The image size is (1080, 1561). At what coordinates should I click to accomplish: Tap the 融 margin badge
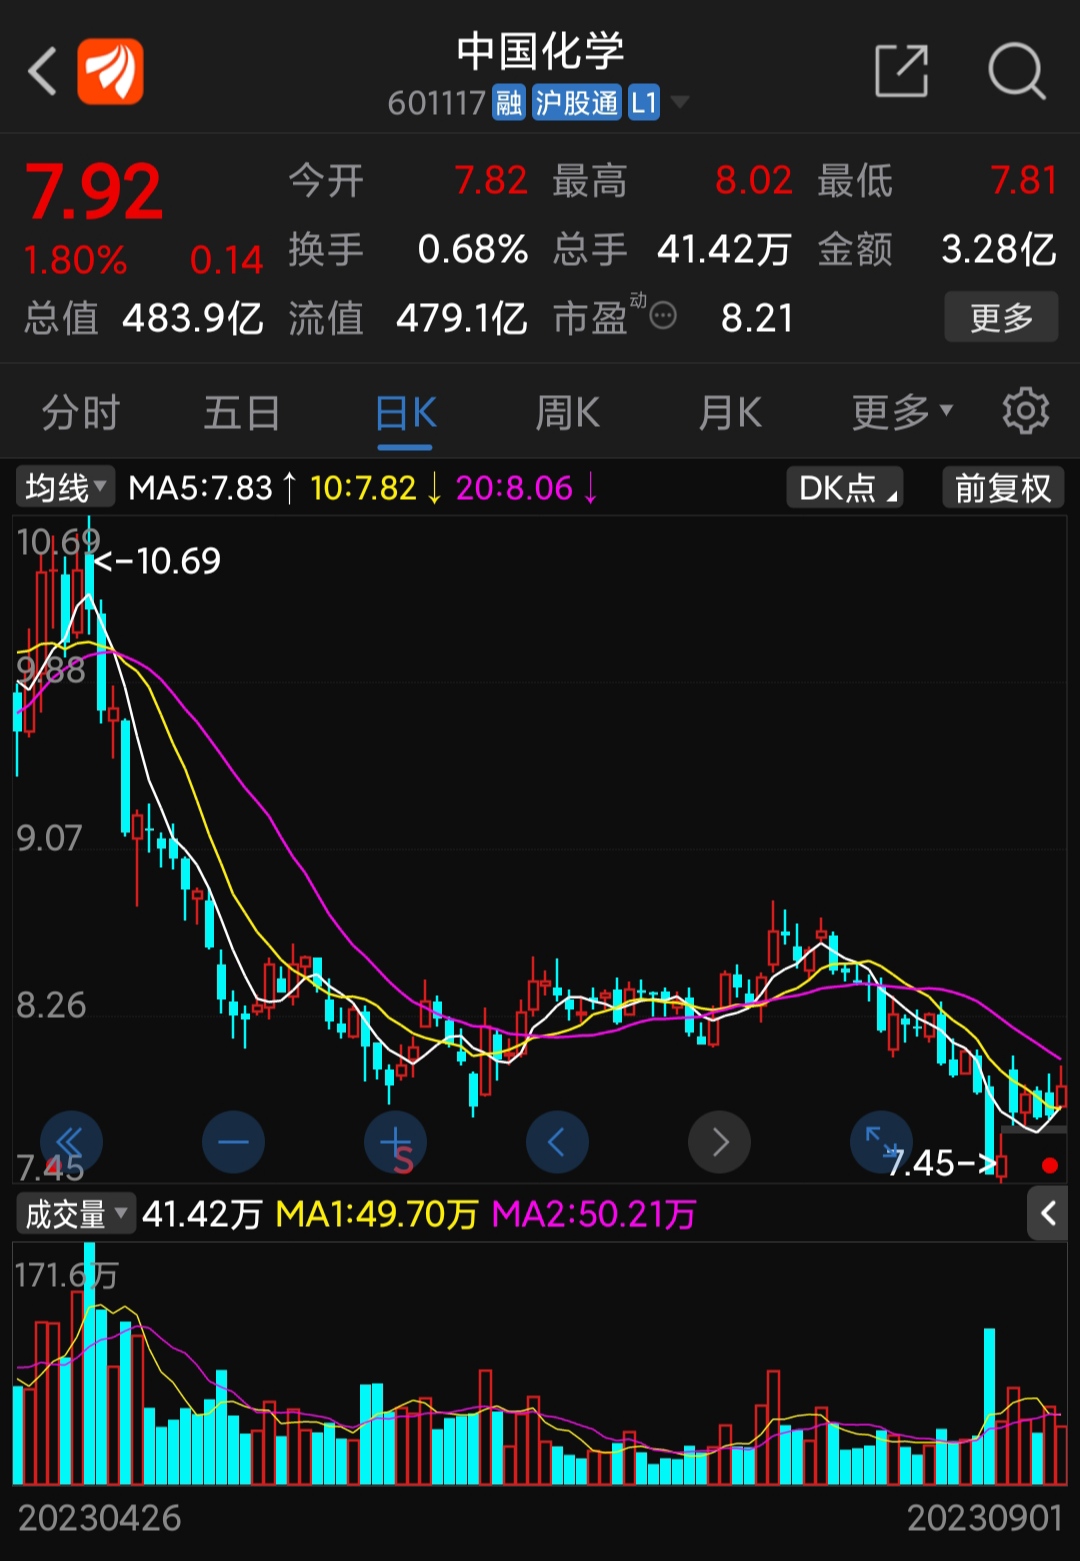(509, 103)
